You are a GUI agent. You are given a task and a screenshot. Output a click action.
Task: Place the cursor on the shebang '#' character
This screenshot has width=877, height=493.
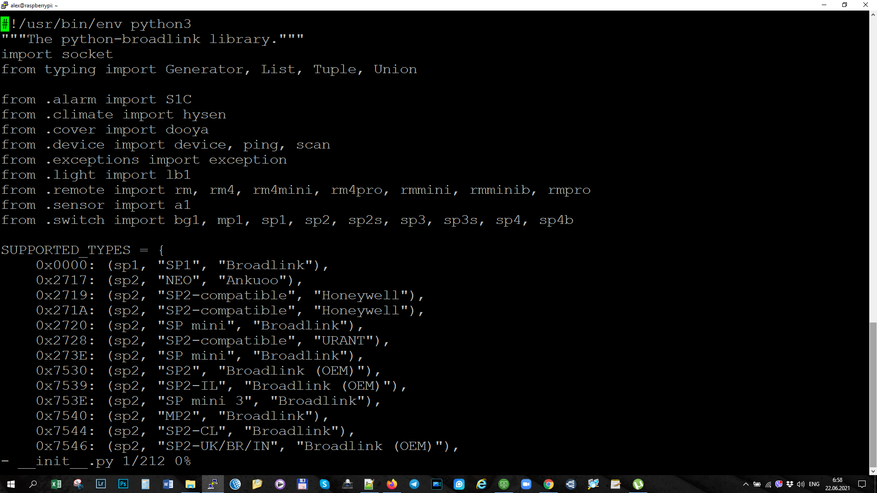click(x=5, y=24)
